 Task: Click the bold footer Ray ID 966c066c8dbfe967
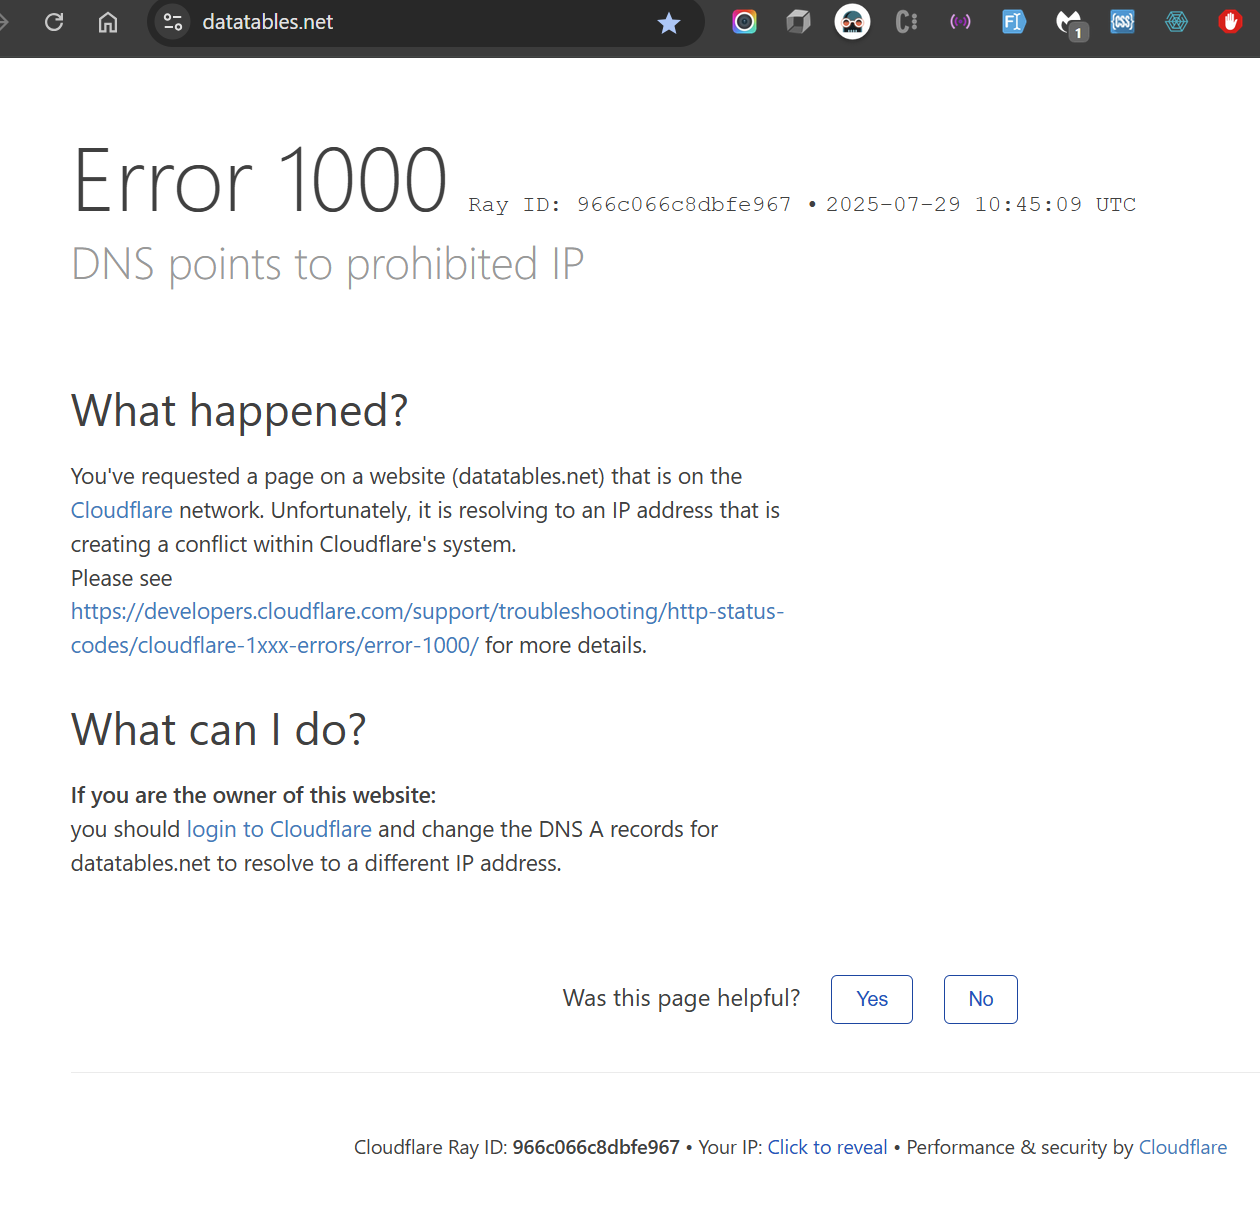(x=596, y=1147)
